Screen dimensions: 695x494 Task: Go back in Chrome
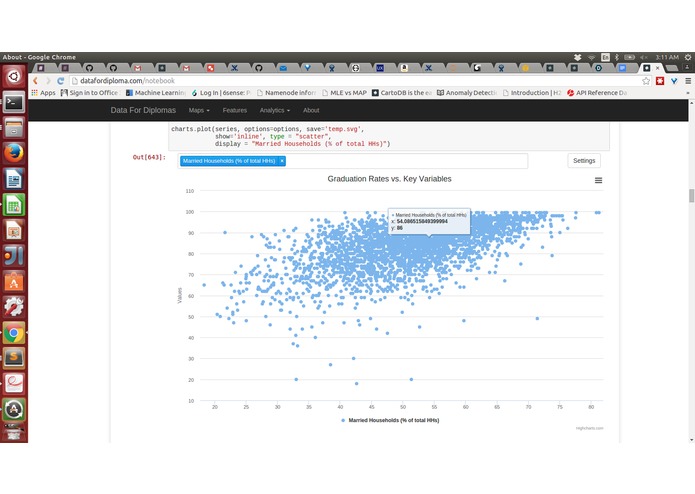tap(35, 81)
